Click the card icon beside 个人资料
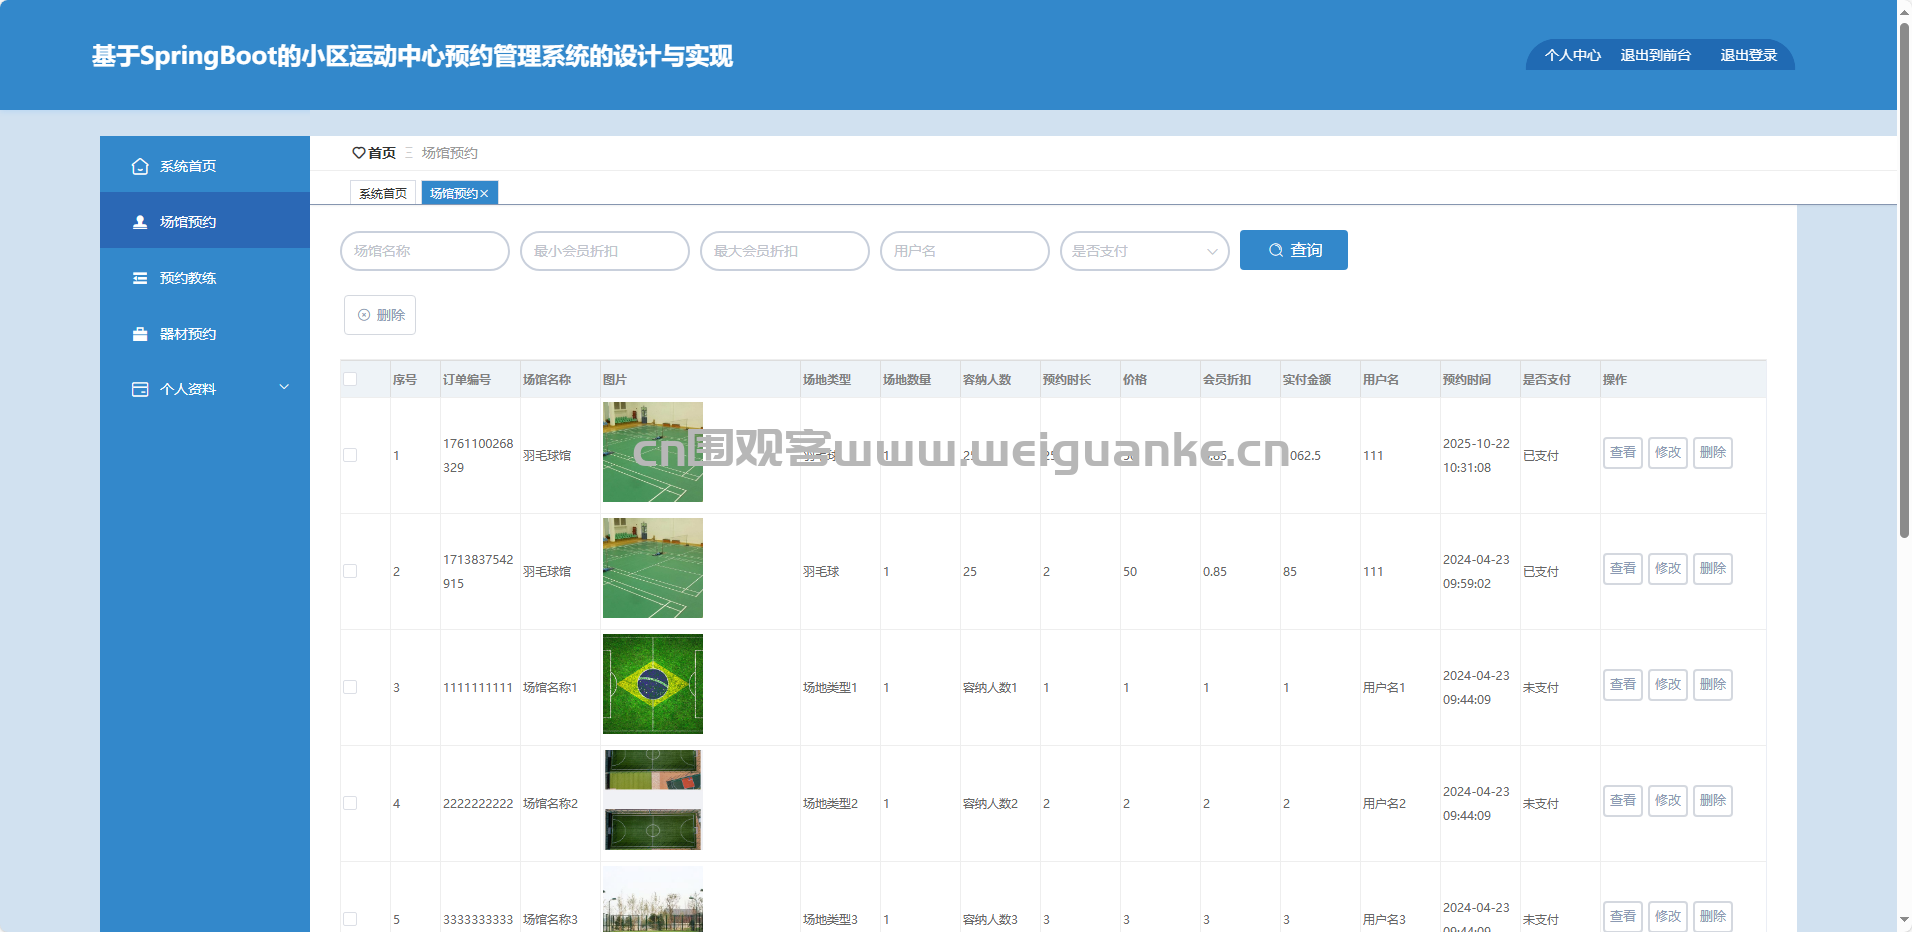The image size is (1912, 932). 140,389
